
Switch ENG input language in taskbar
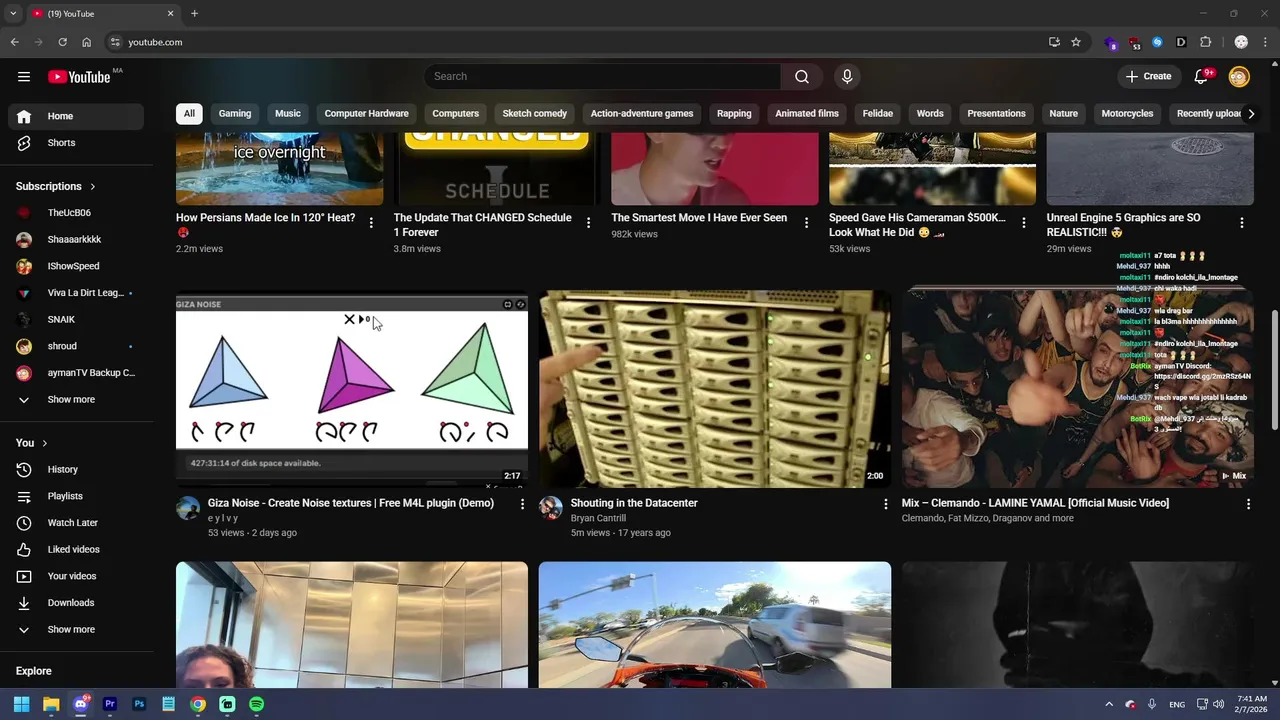tap(1177, 704)
